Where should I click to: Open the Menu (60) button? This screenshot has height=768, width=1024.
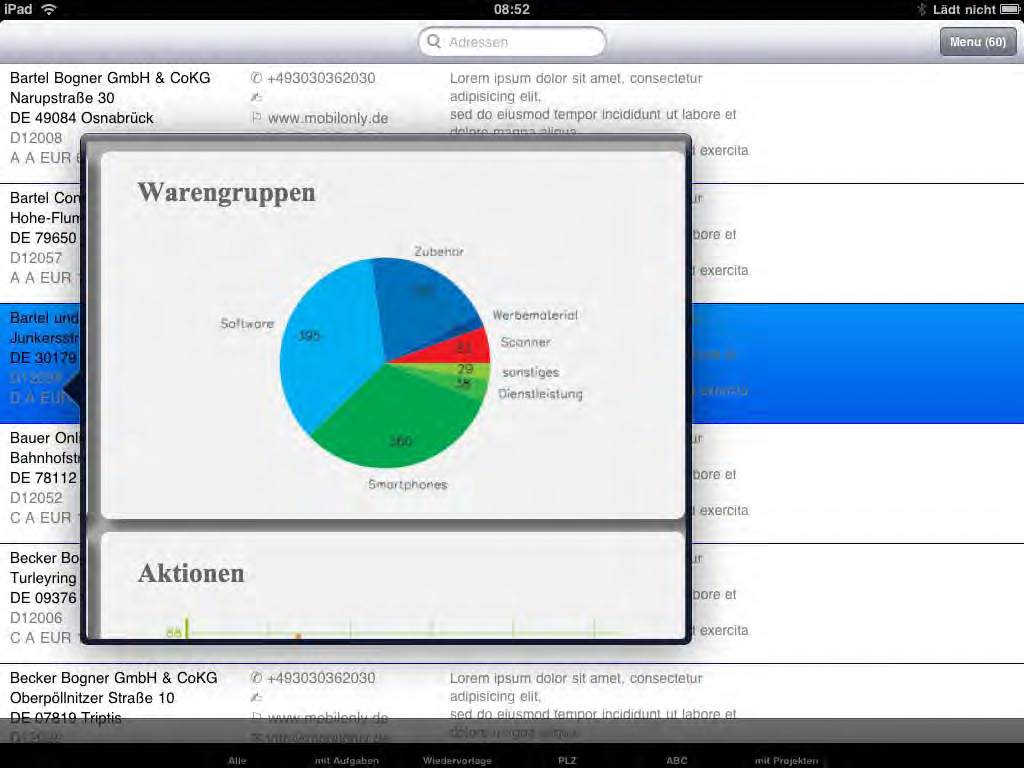click(977, 42)
